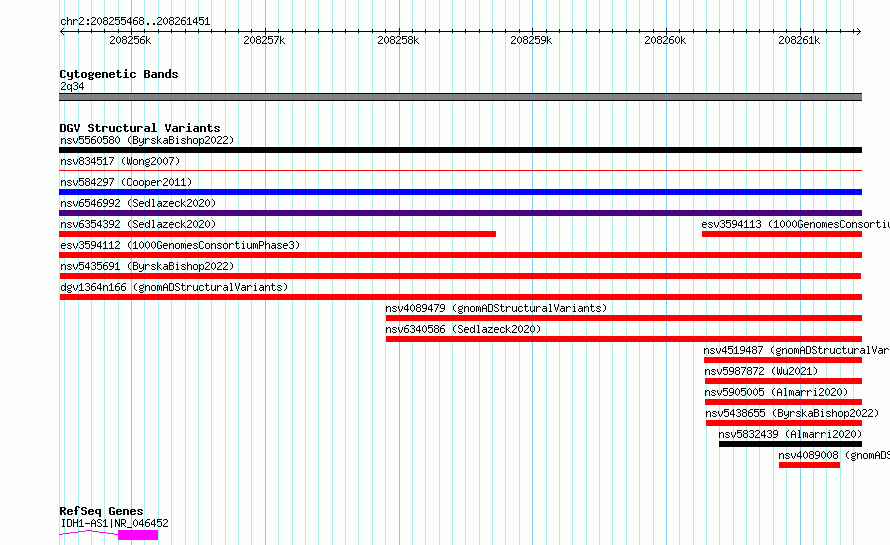The height and width of the screenshot is (545, 890).
Task: Click the ruler's right arrow end
Action: click(859, 32)
